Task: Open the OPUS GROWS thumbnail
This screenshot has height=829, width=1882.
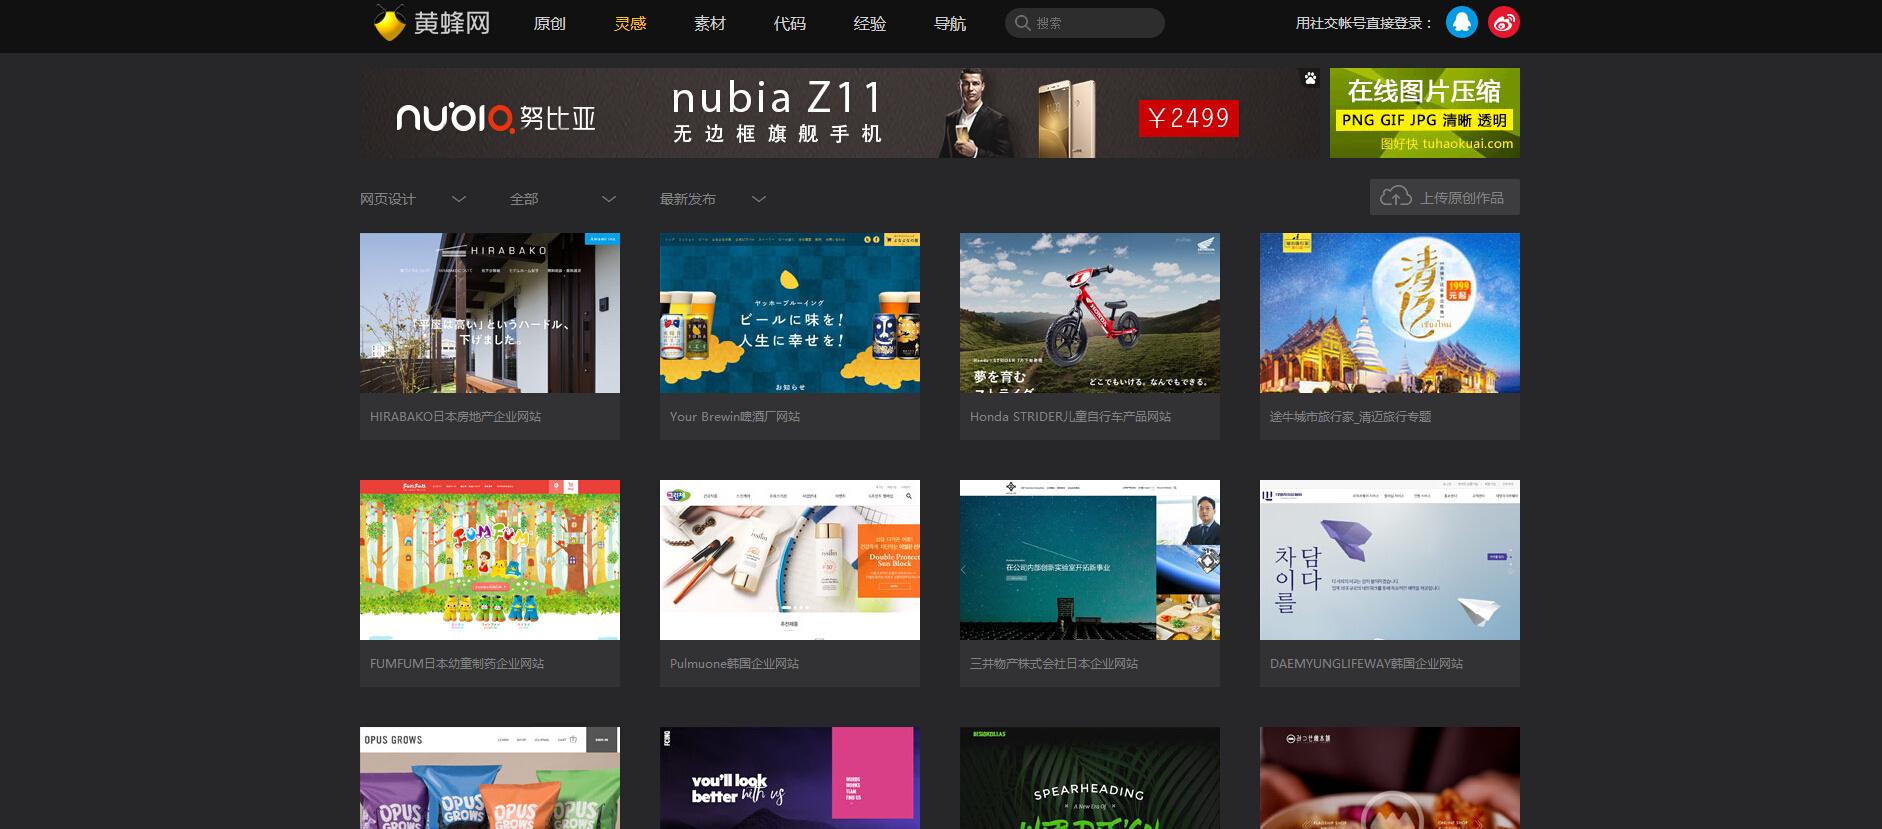Action: pyautogui.click(x=490, y=778)
